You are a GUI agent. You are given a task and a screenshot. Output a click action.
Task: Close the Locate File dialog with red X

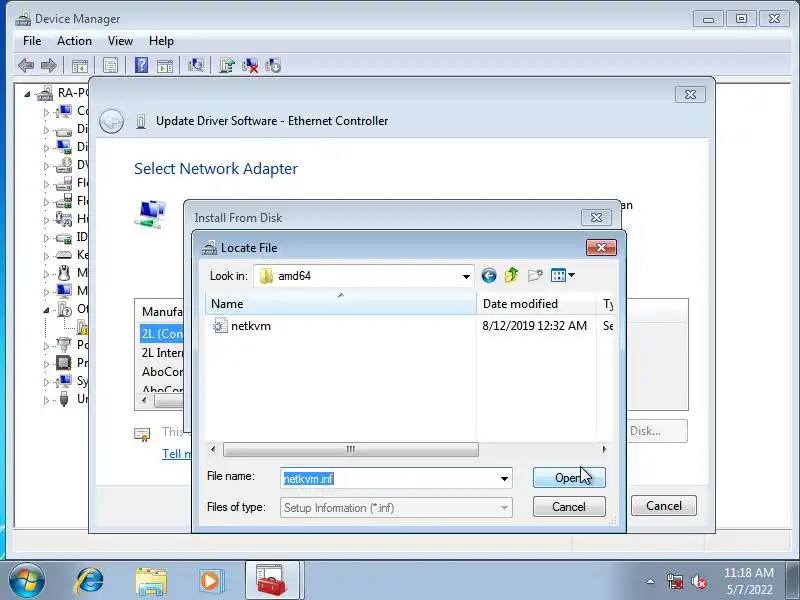pos(602,247)
